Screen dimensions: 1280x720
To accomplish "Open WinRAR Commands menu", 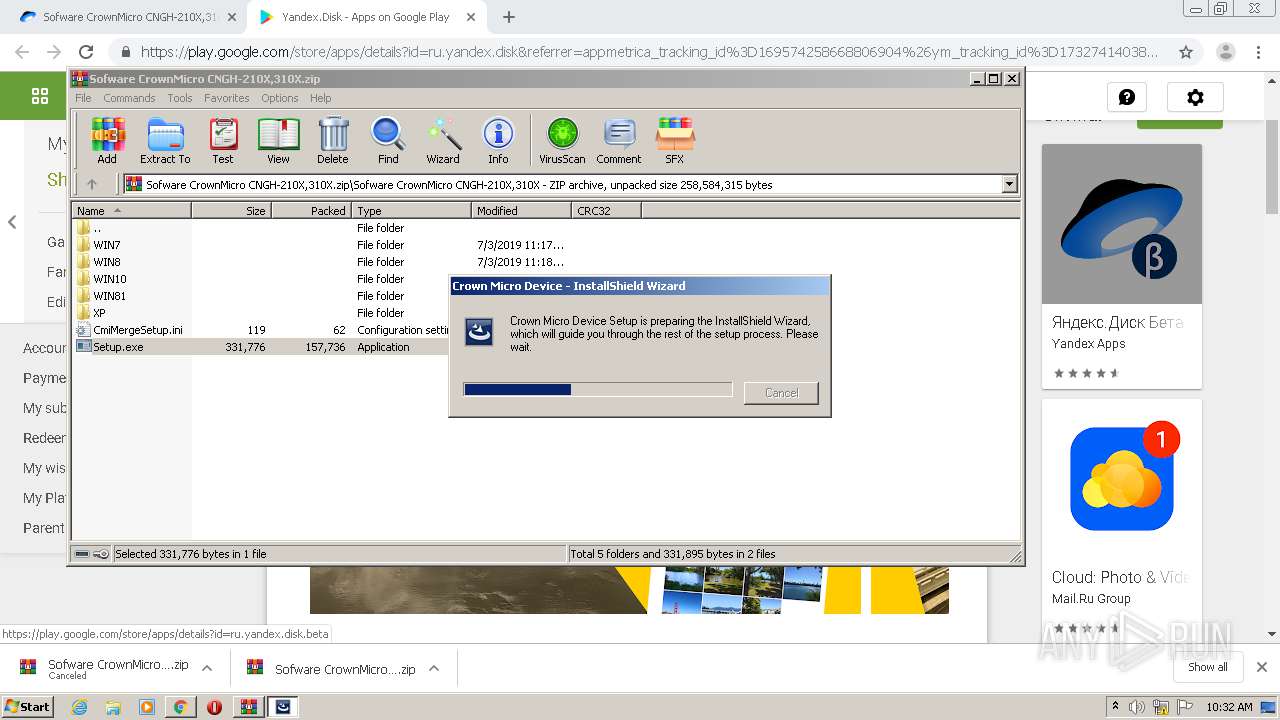I will (x=129, y=98).
